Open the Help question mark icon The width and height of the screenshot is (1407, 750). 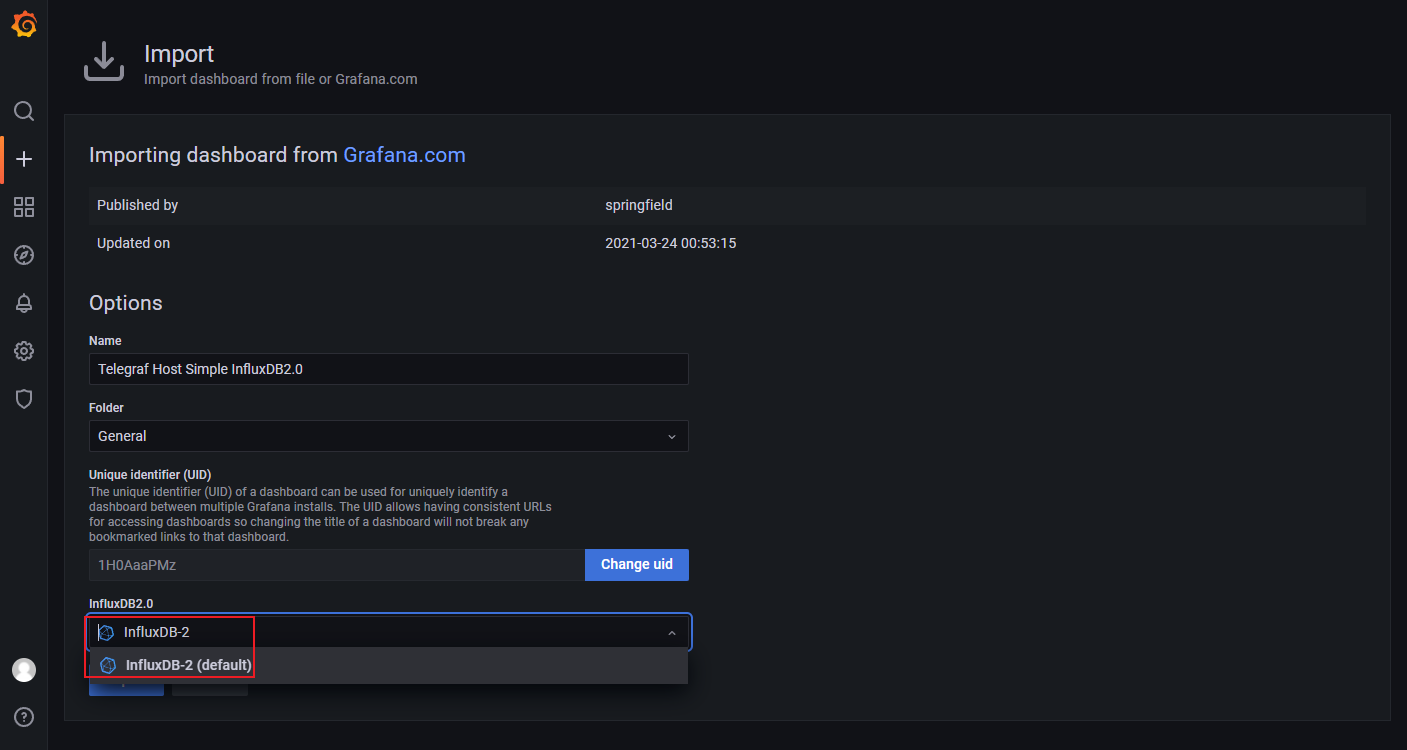pyautogui.click(x=24, y=717)
